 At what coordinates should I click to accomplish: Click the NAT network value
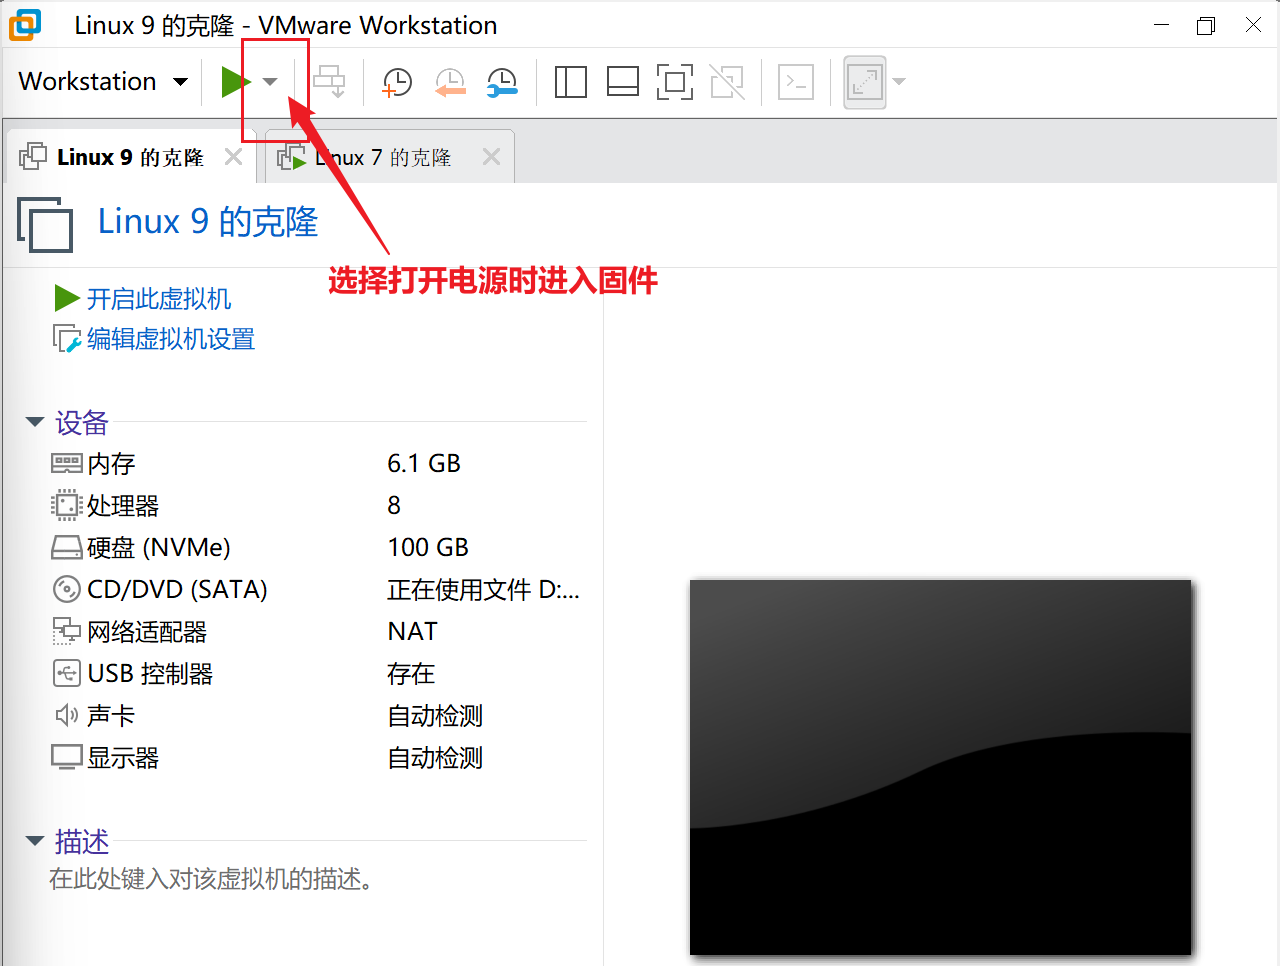[x=412, y=631]
